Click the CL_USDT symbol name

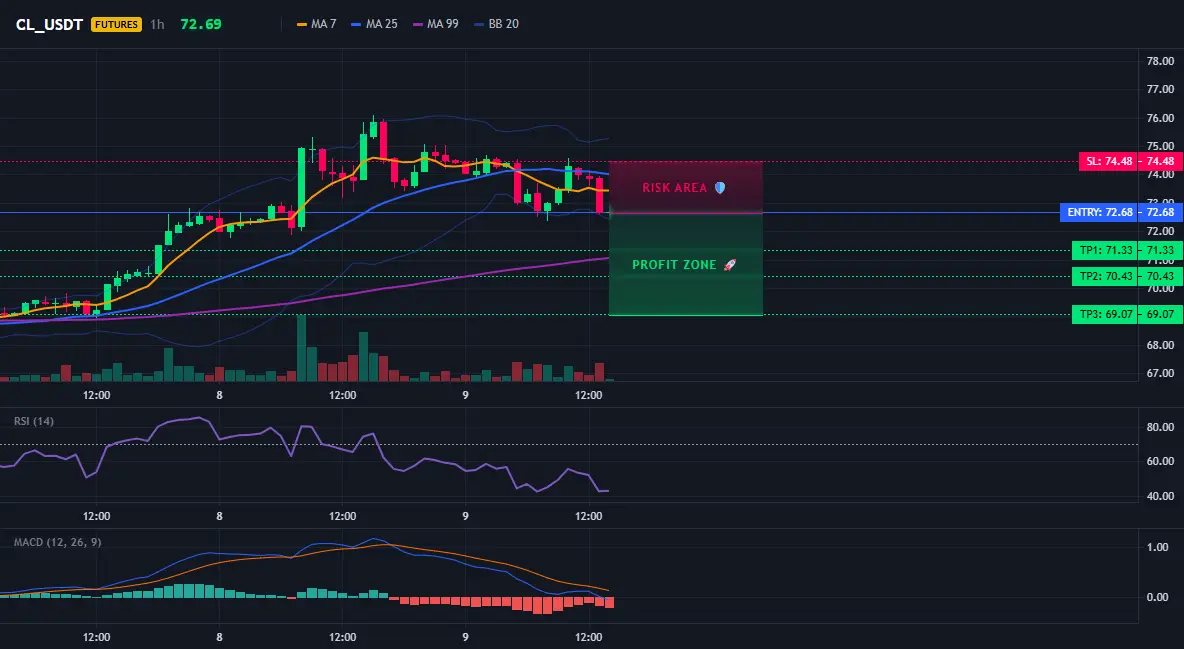49,24
